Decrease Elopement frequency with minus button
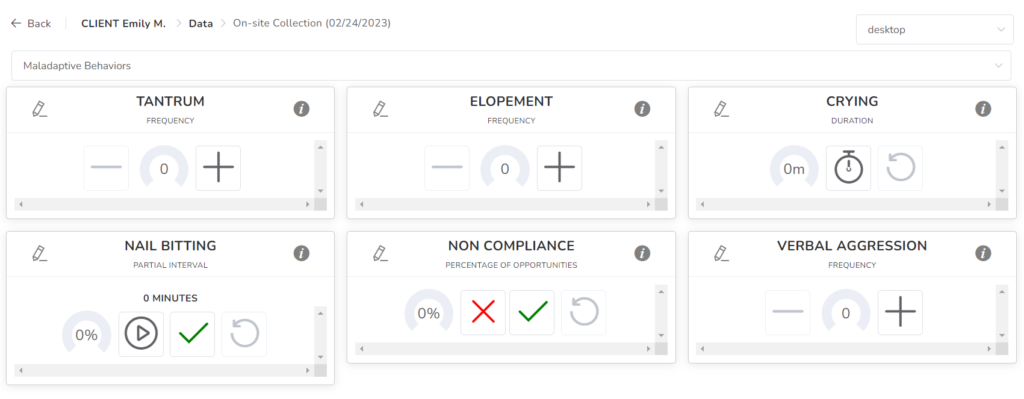 (447, 168)
